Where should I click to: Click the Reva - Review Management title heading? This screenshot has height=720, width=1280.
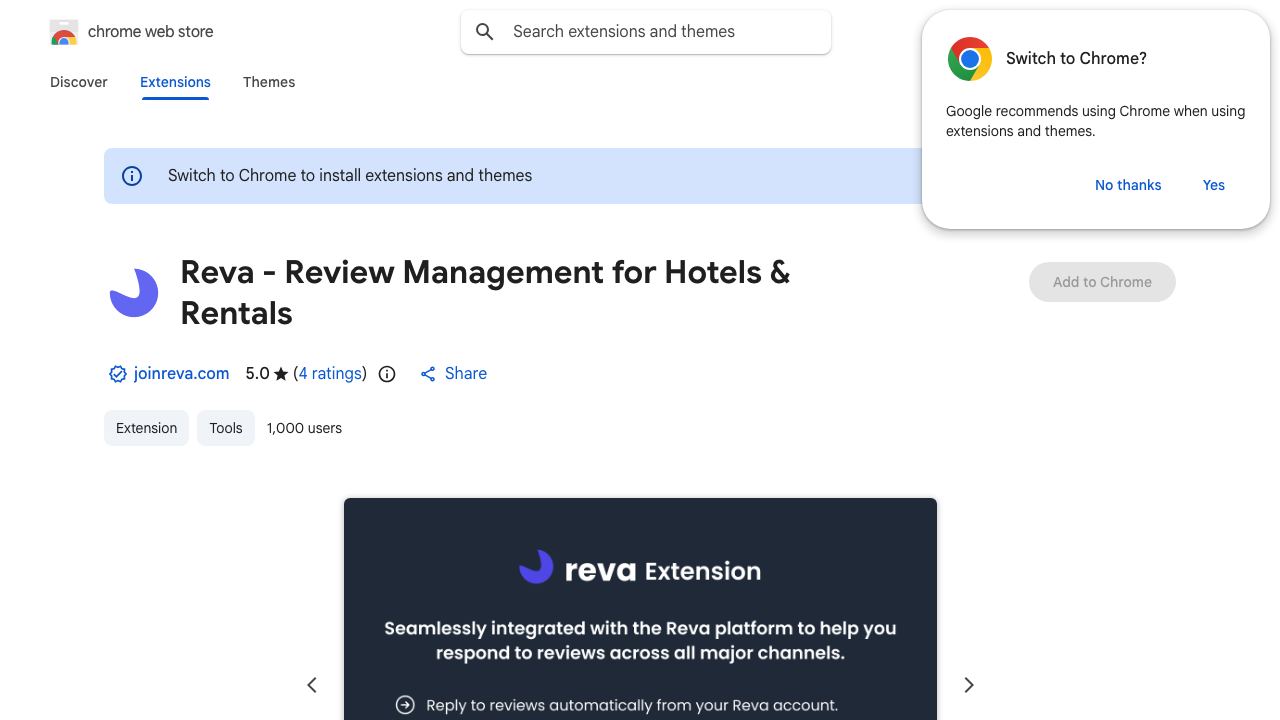(x=485, y=292)
